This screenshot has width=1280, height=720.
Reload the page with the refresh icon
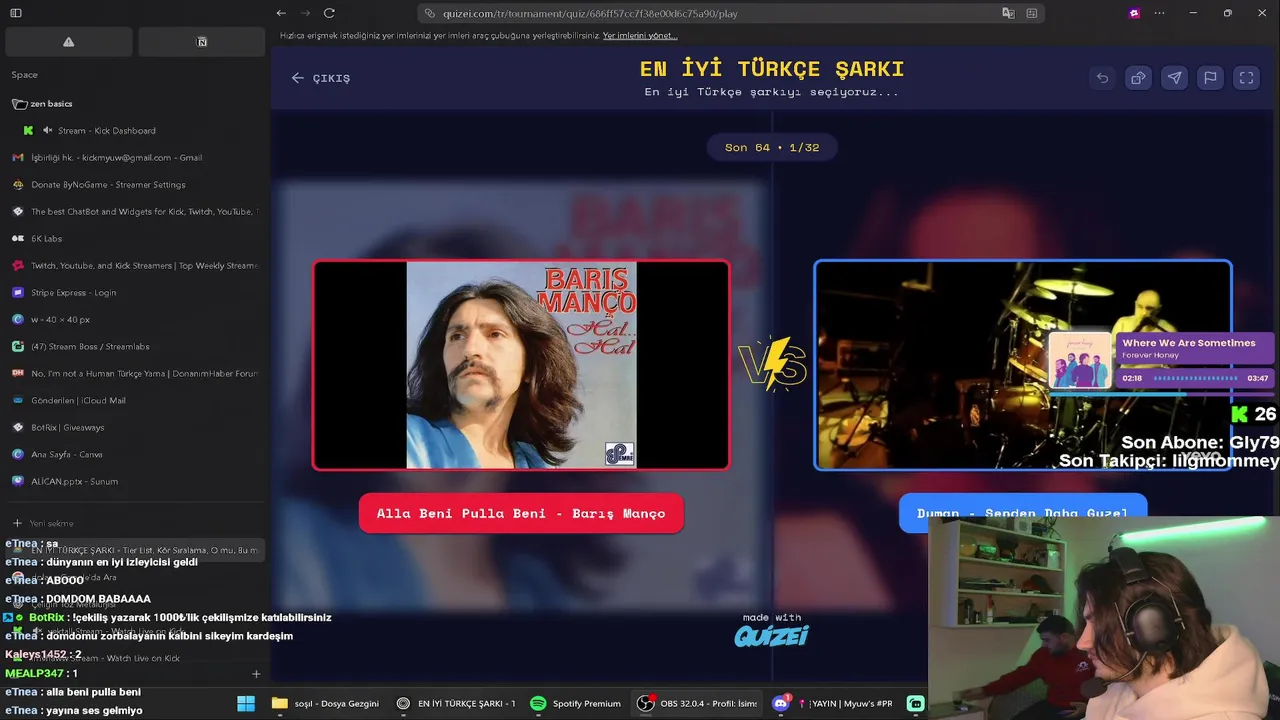coord(329,13)
